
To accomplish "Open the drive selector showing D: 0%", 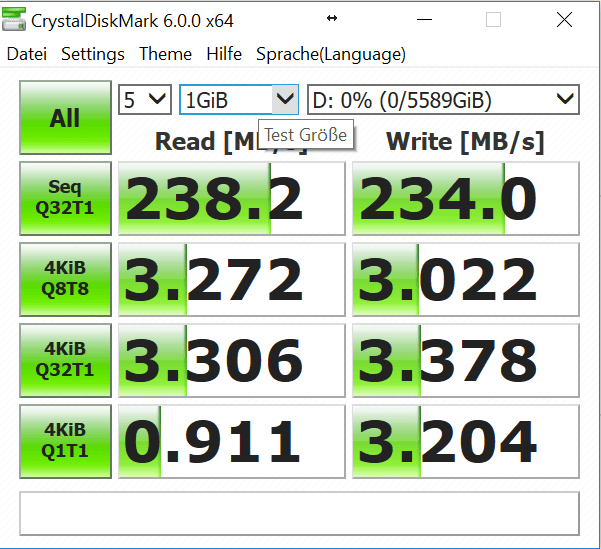I will tap(443, 100).
